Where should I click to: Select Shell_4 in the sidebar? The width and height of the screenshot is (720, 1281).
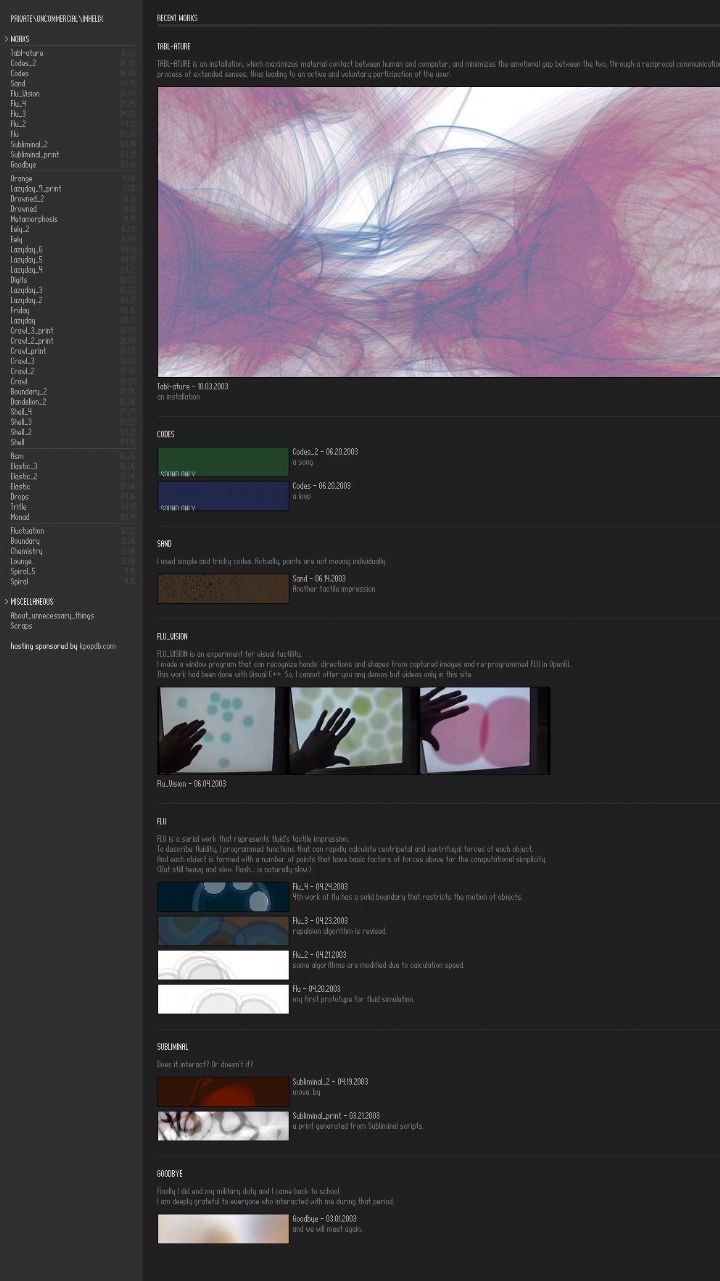click(21, 412)
